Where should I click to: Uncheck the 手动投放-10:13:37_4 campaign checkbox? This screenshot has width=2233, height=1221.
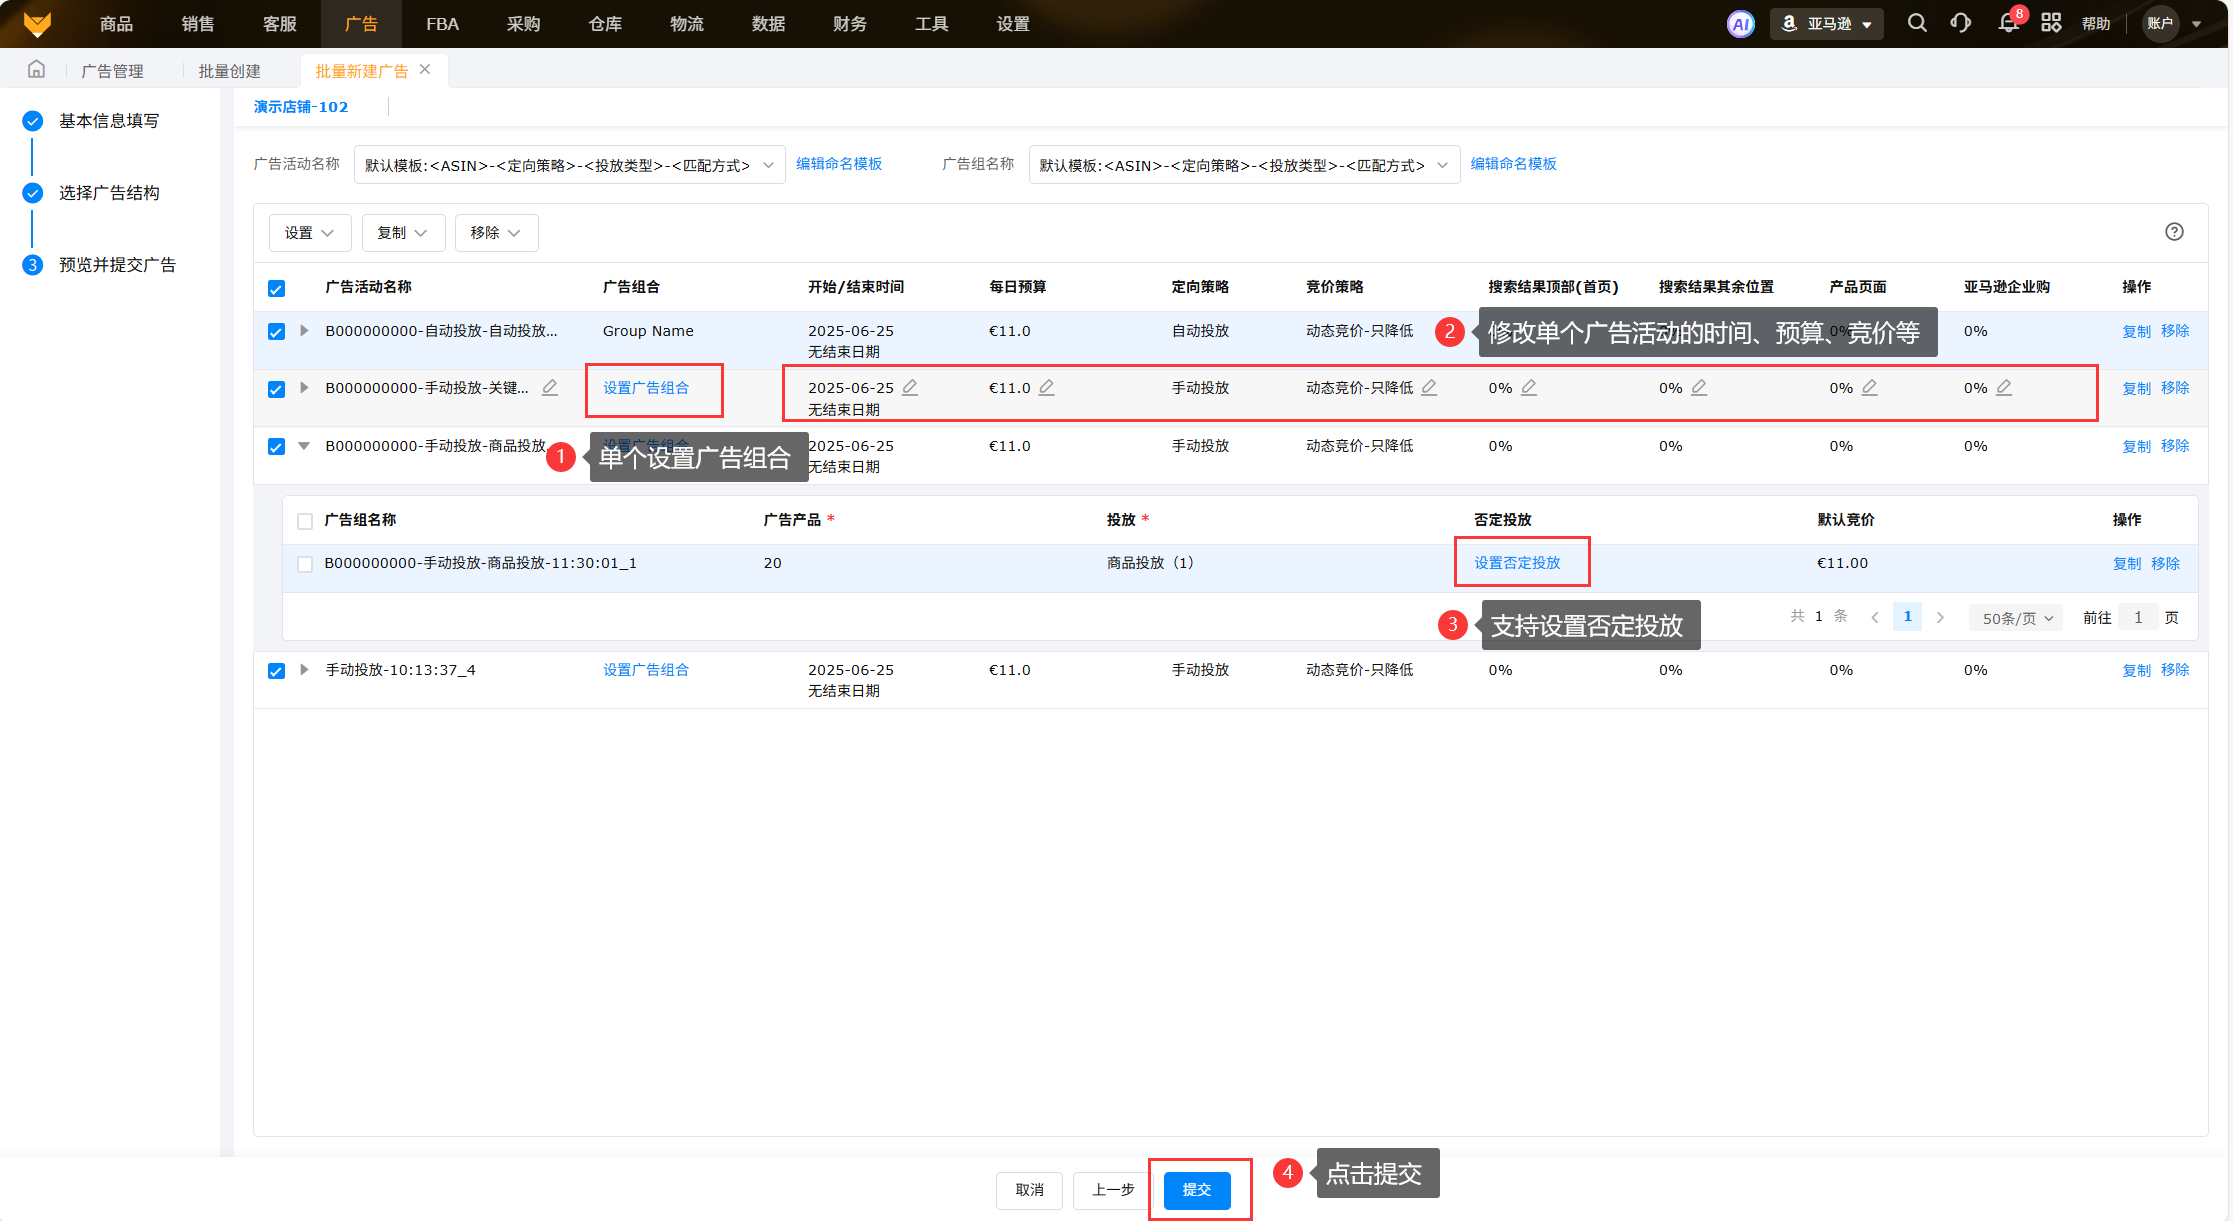click(277, 671)
